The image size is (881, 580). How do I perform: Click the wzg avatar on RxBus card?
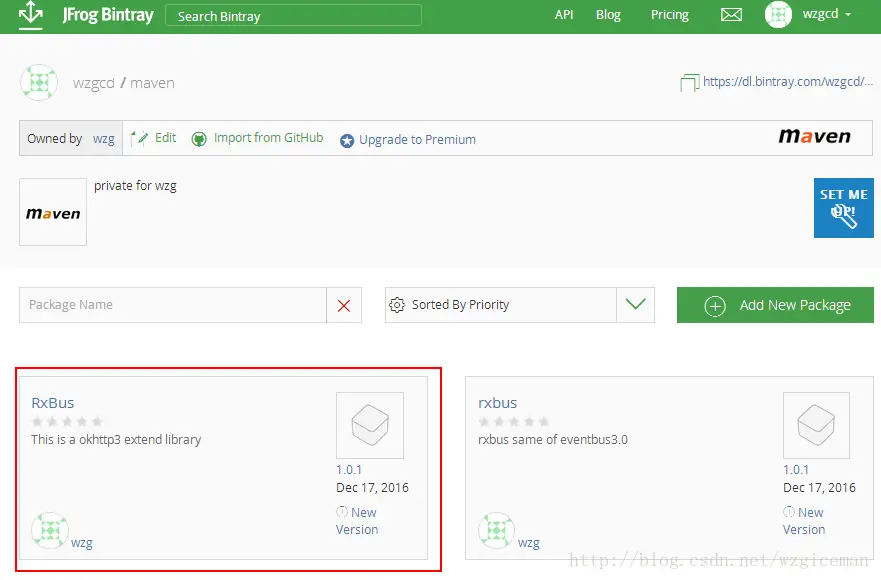(50, 531)
